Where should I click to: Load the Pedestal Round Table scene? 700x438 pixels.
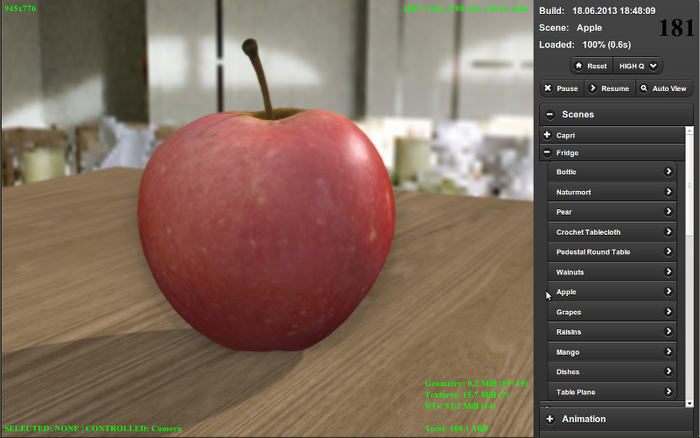pos(612,252)
